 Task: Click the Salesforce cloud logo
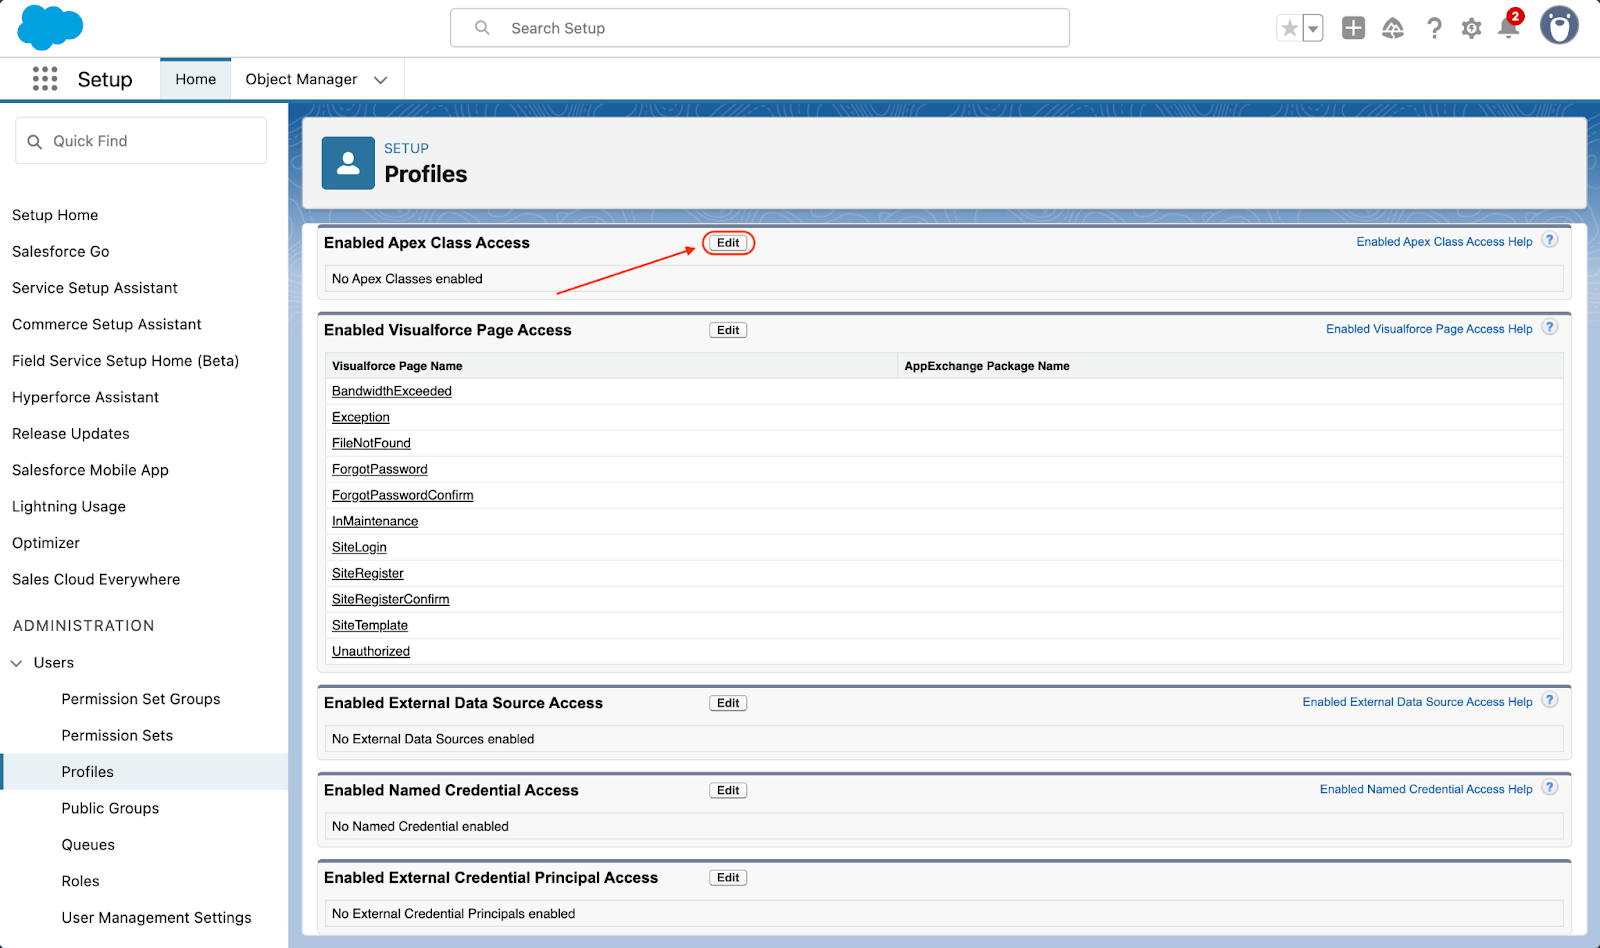click(x=50, y=27)
